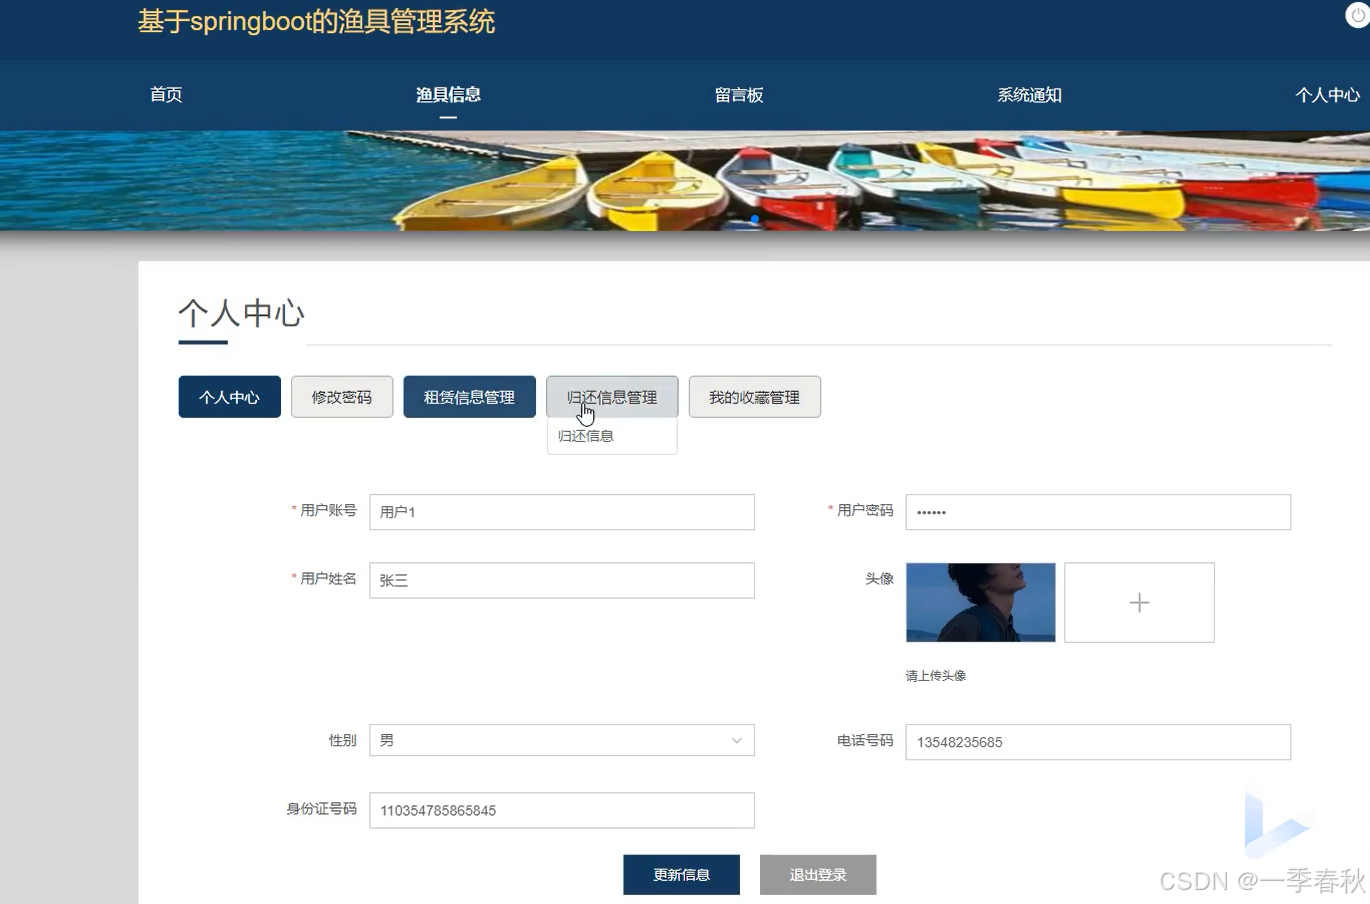
Task: Click the 电话号码 phone number field
Action: click(x=1097, y=741)
